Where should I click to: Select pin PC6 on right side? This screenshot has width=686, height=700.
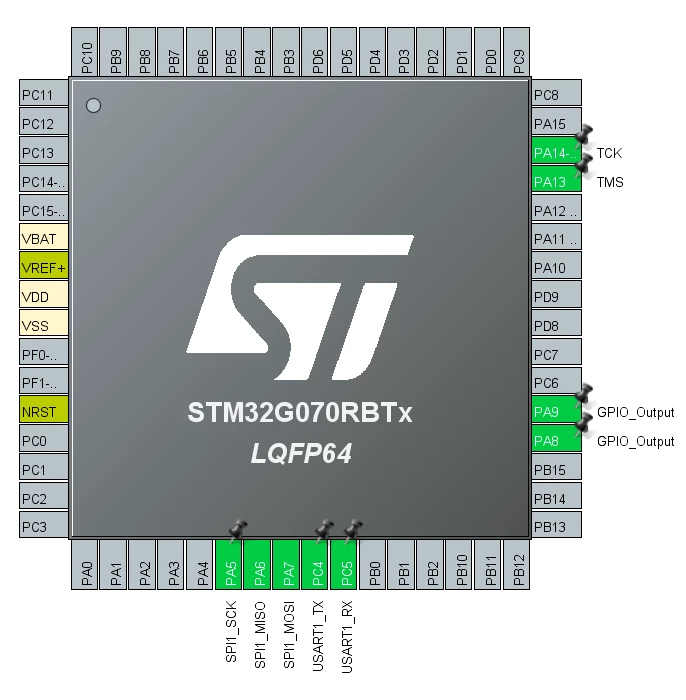tap(556, 383)
